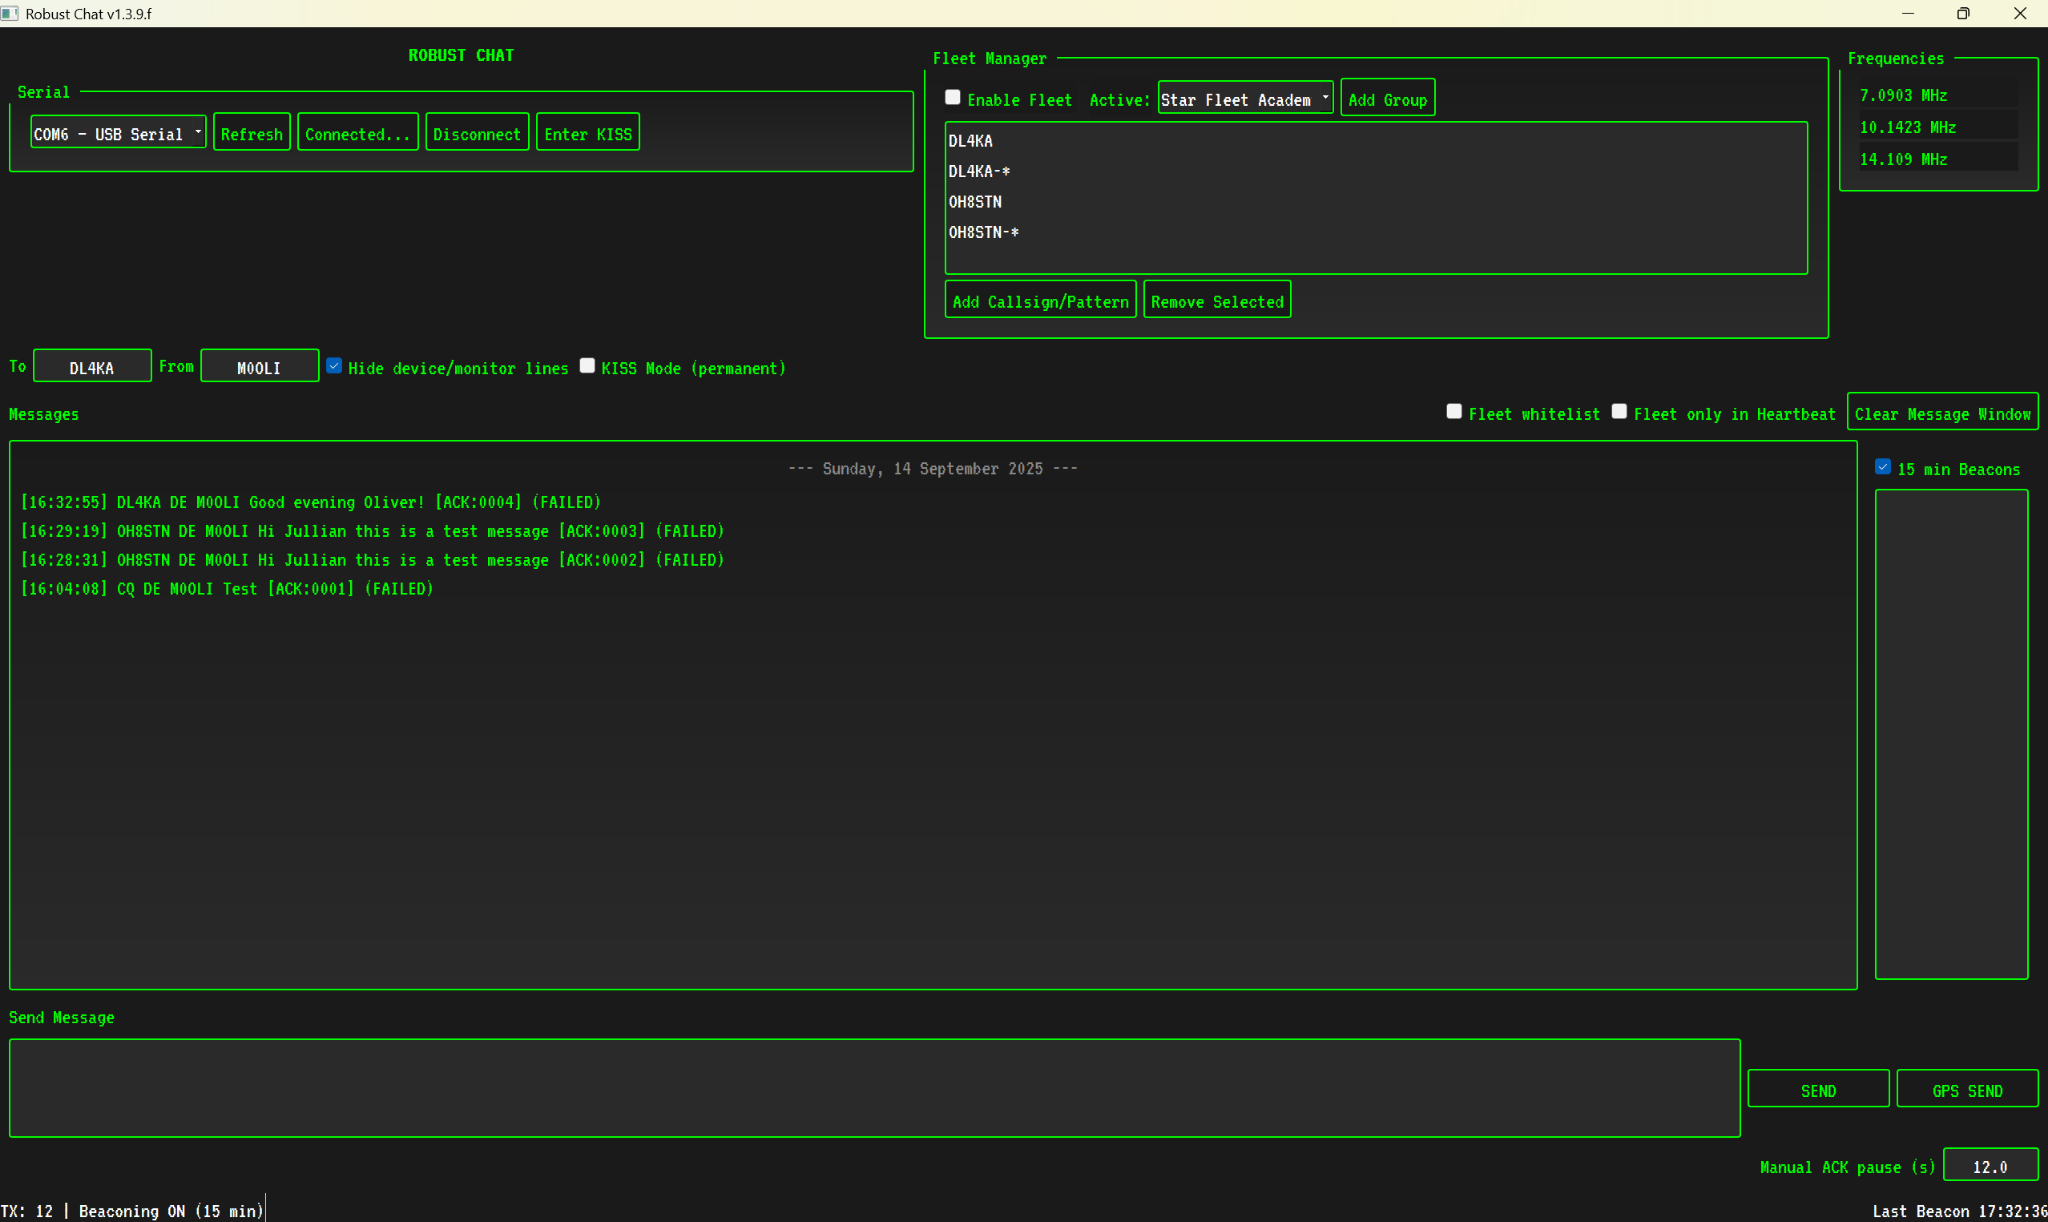The height and width of the screenshot is (1222, 2048).
Task: Click the Disconnect button
Action: coord(477,133)
